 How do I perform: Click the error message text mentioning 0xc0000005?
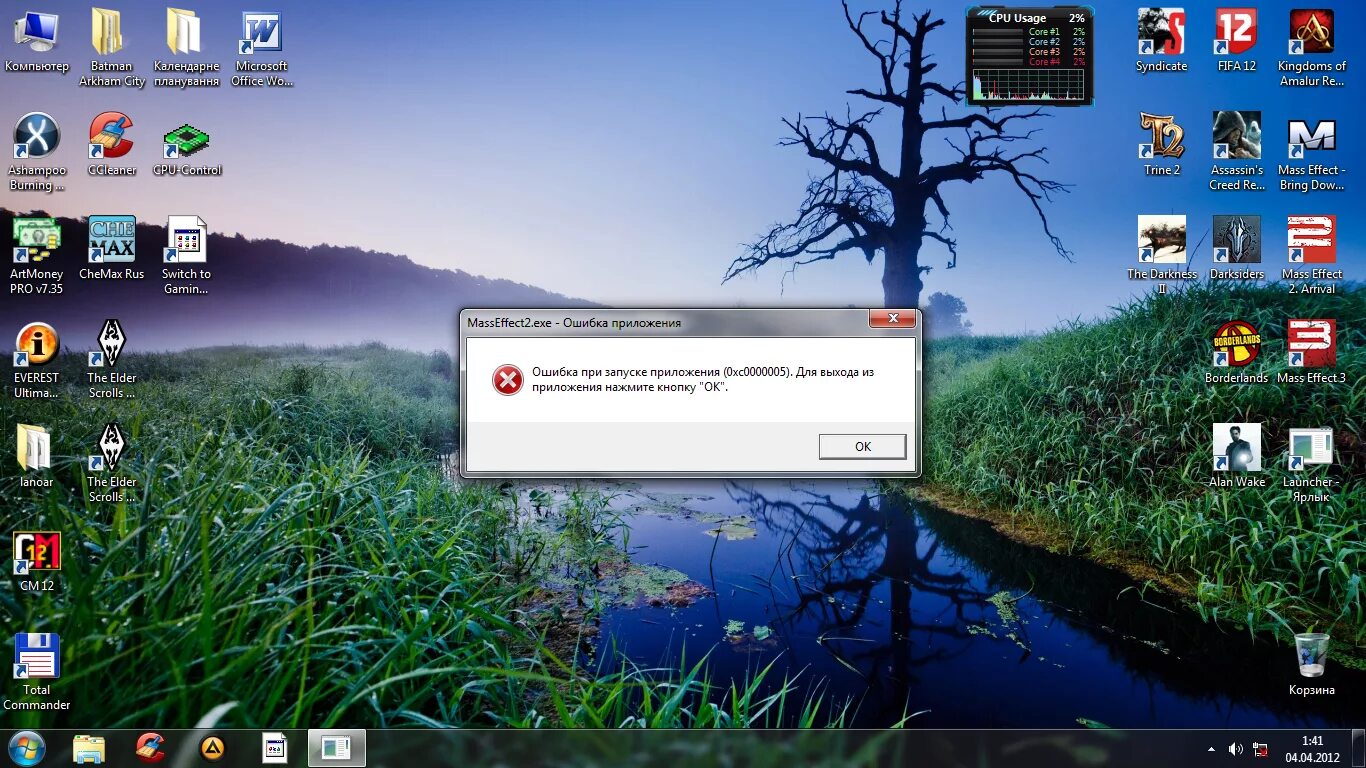(x=703, y=379)
